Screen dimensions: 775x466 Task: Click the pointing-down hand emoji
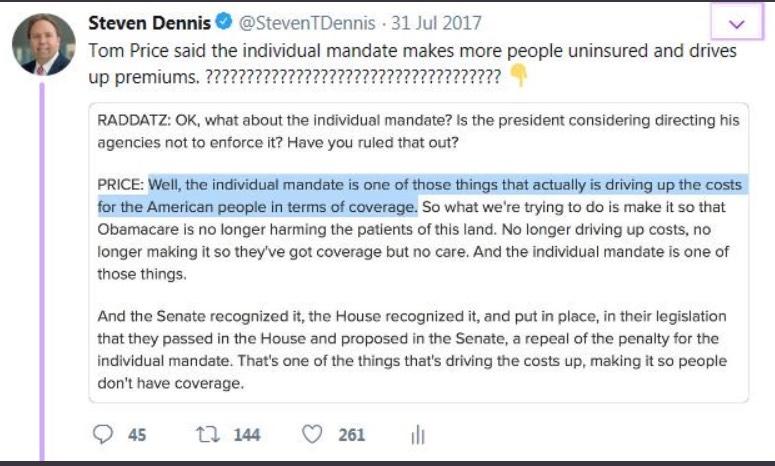point(518,75)
